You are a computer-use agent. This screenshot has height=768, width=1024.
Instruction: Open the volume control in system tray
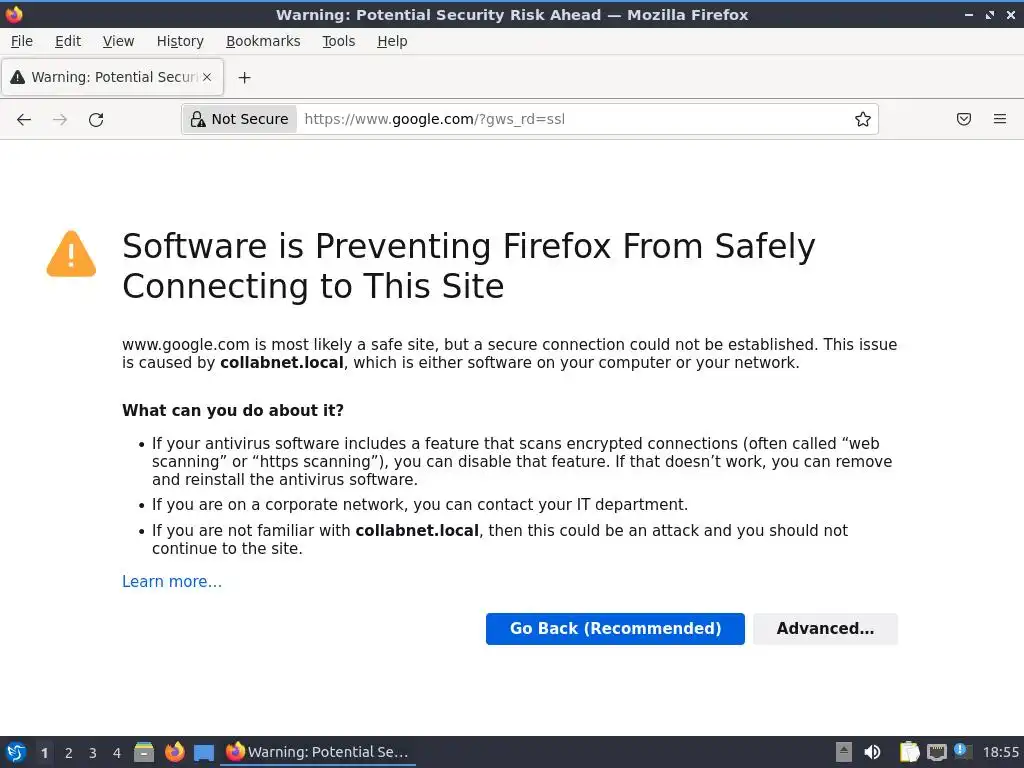[872, 752]
